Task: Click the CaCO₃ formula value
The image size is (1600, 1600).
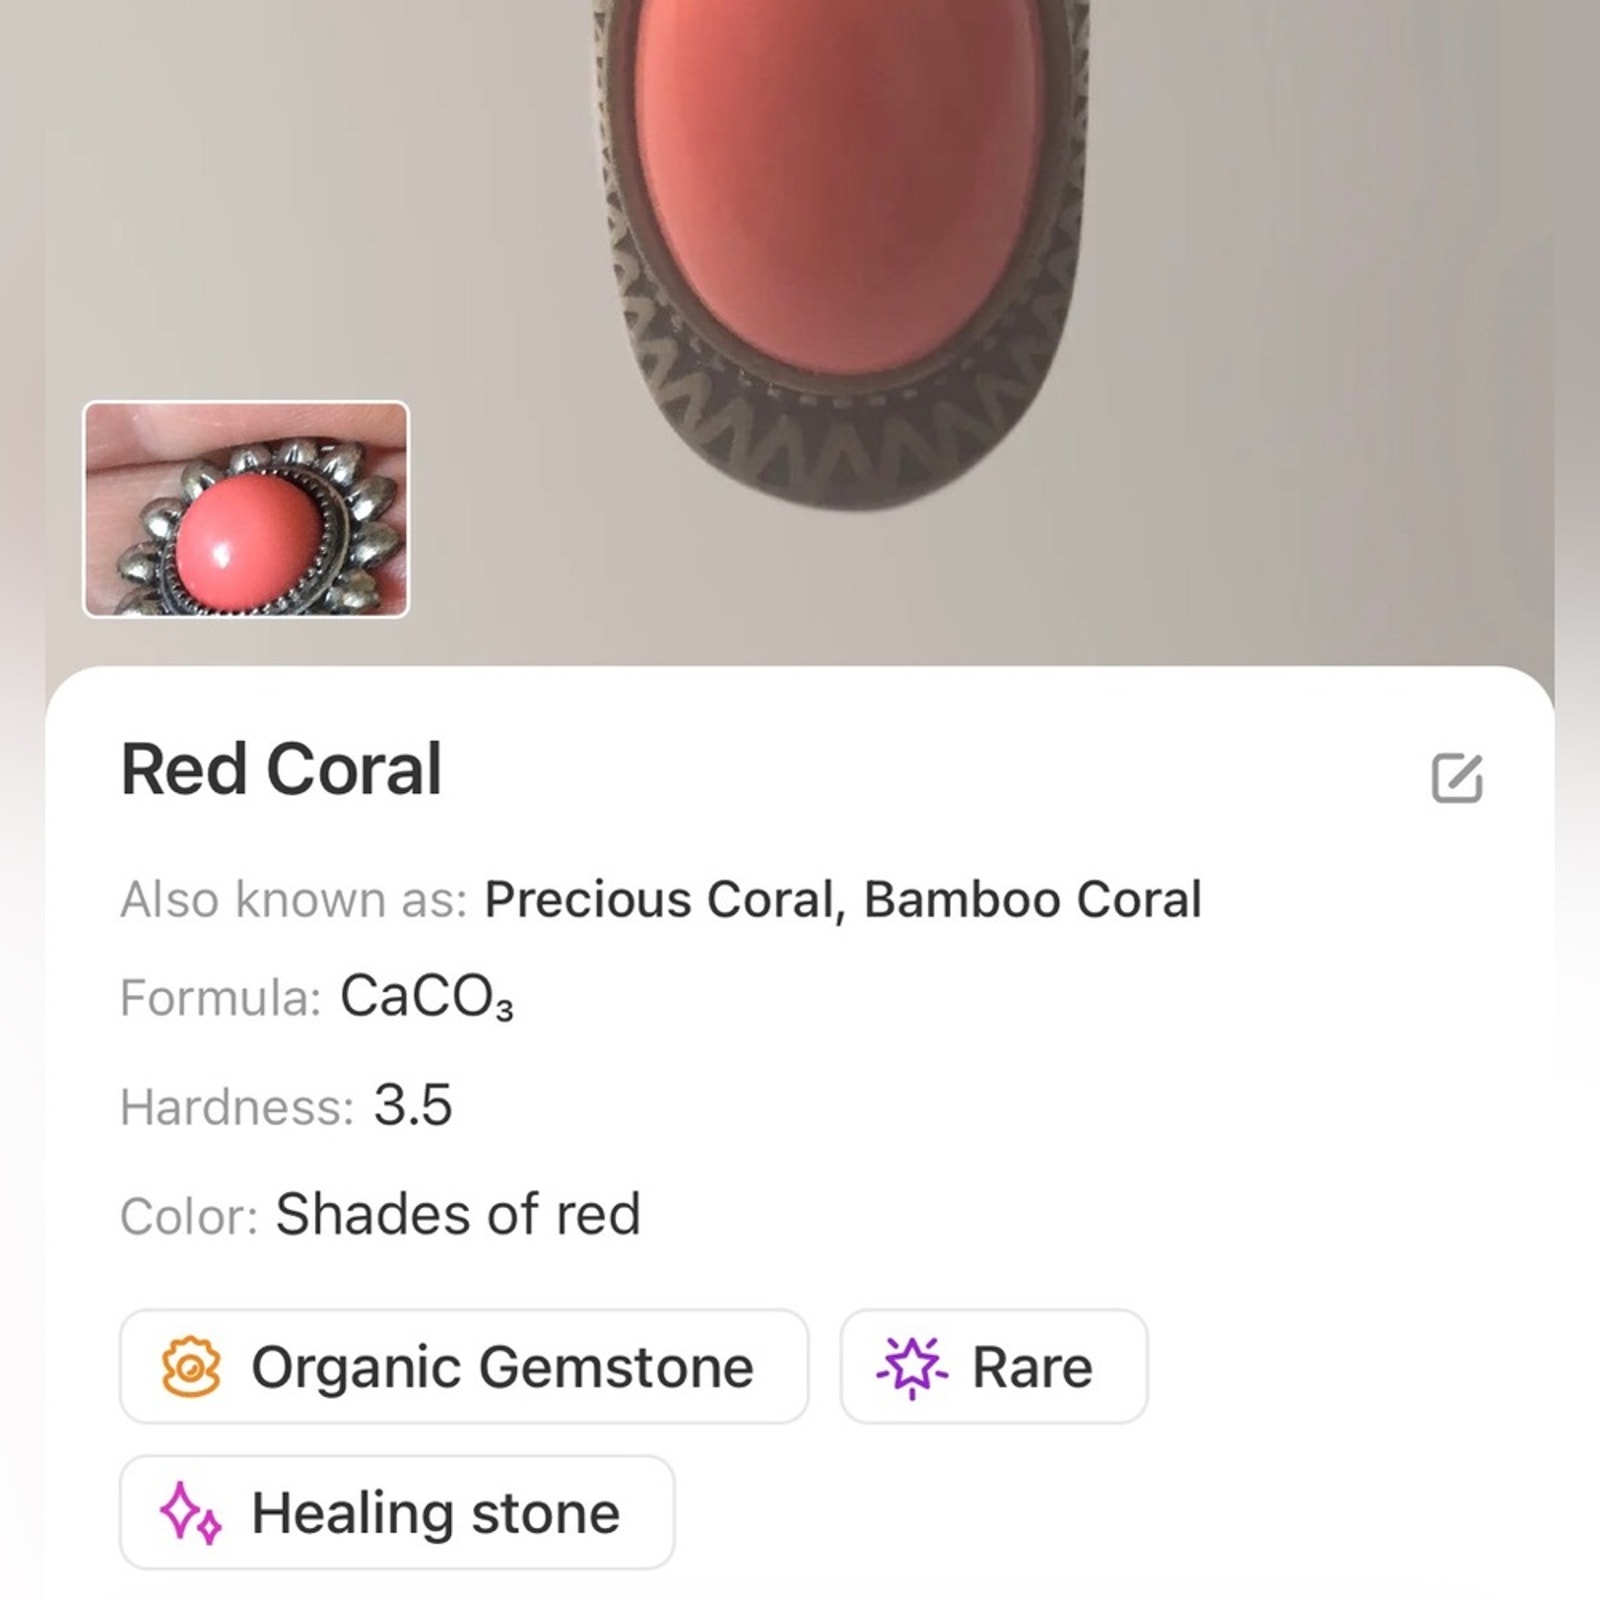Action: 427,997
